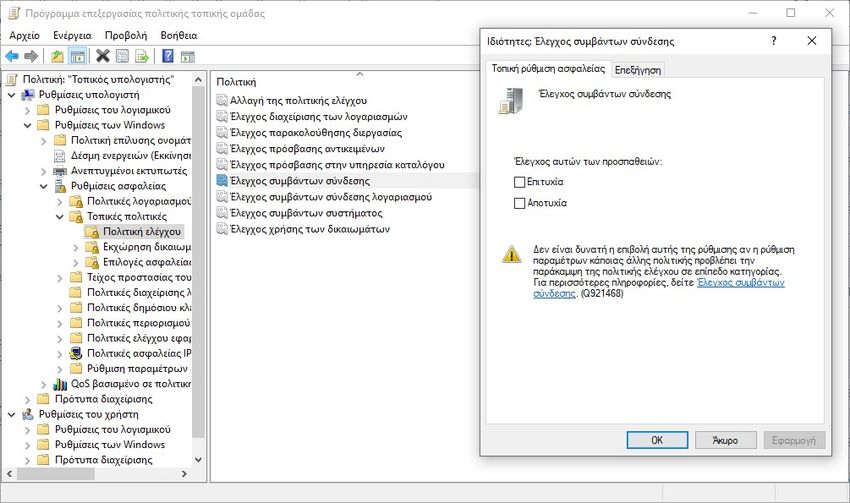Click the gray Forward arrow in the toolbar
The height and width of the screenshot is (503, 850).
(31, 56)
